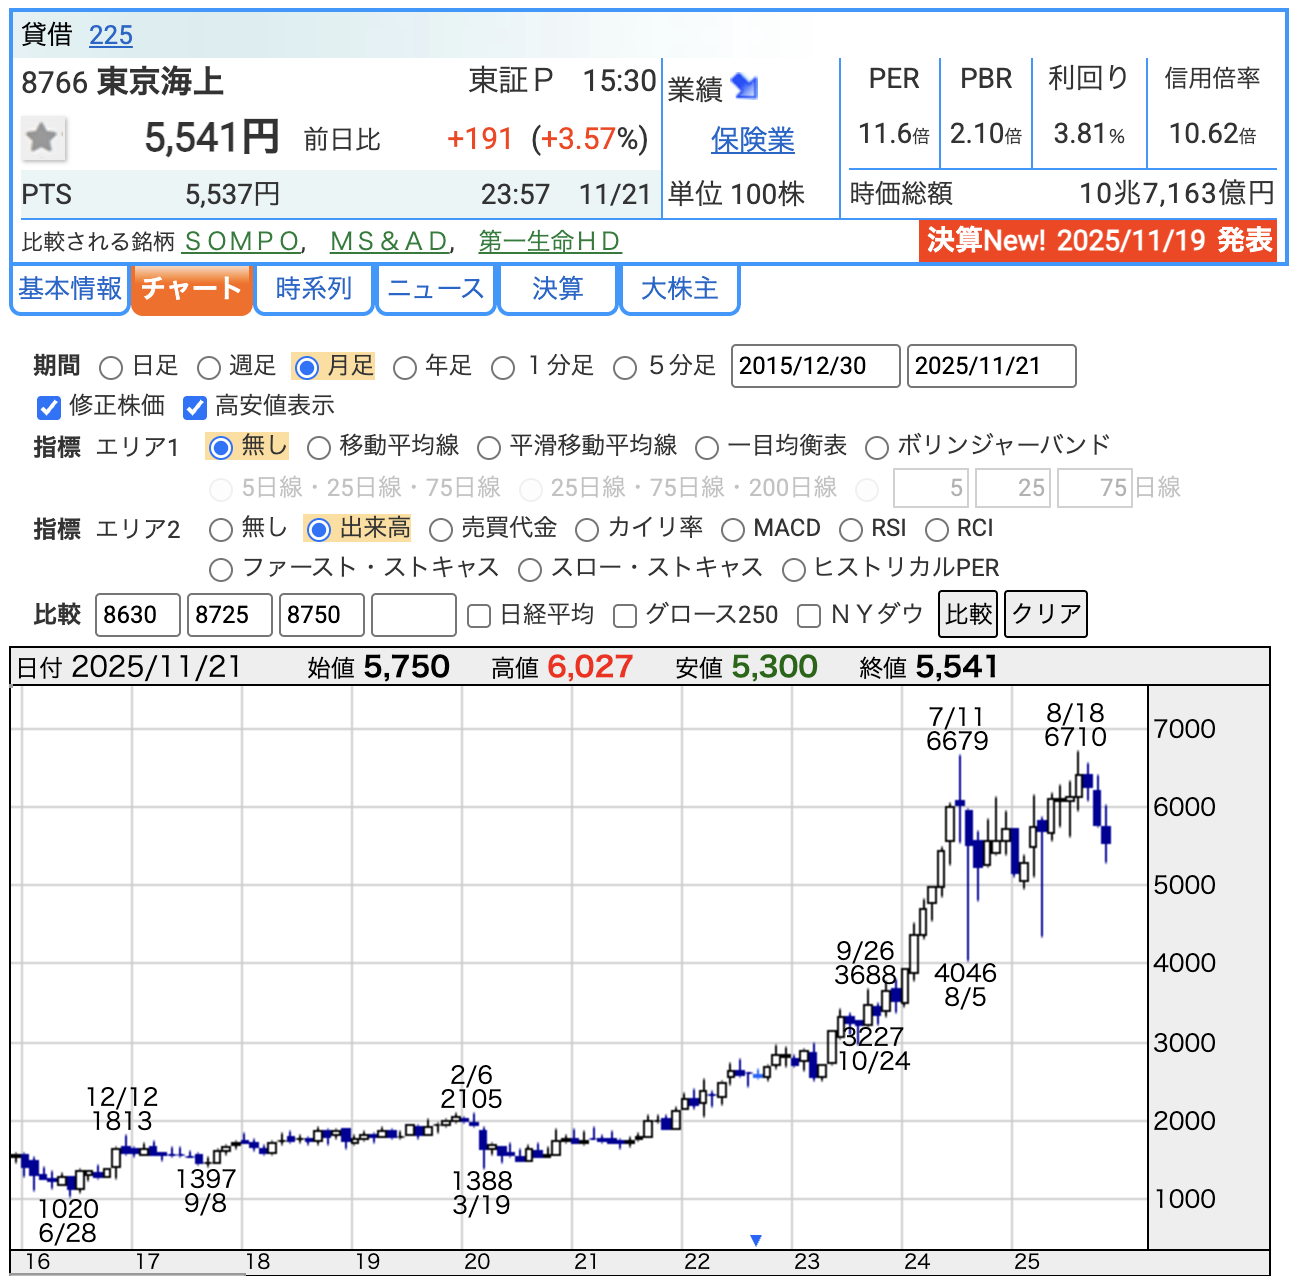Open the 時系列 tab
Image resolution: width=1296 pixels, height=1276 pixels.
click(314, 289)
